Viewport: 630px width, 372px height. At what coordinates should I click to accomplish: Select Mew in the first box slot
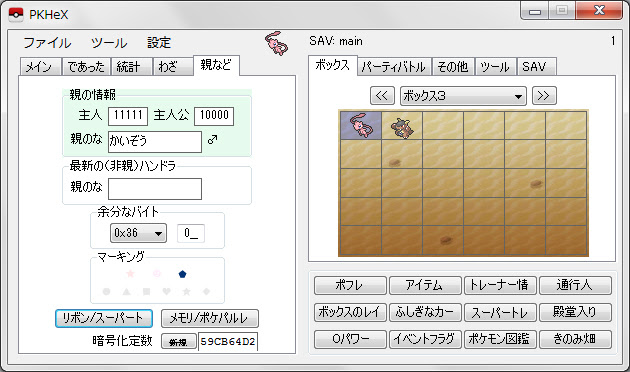(361, 126)
